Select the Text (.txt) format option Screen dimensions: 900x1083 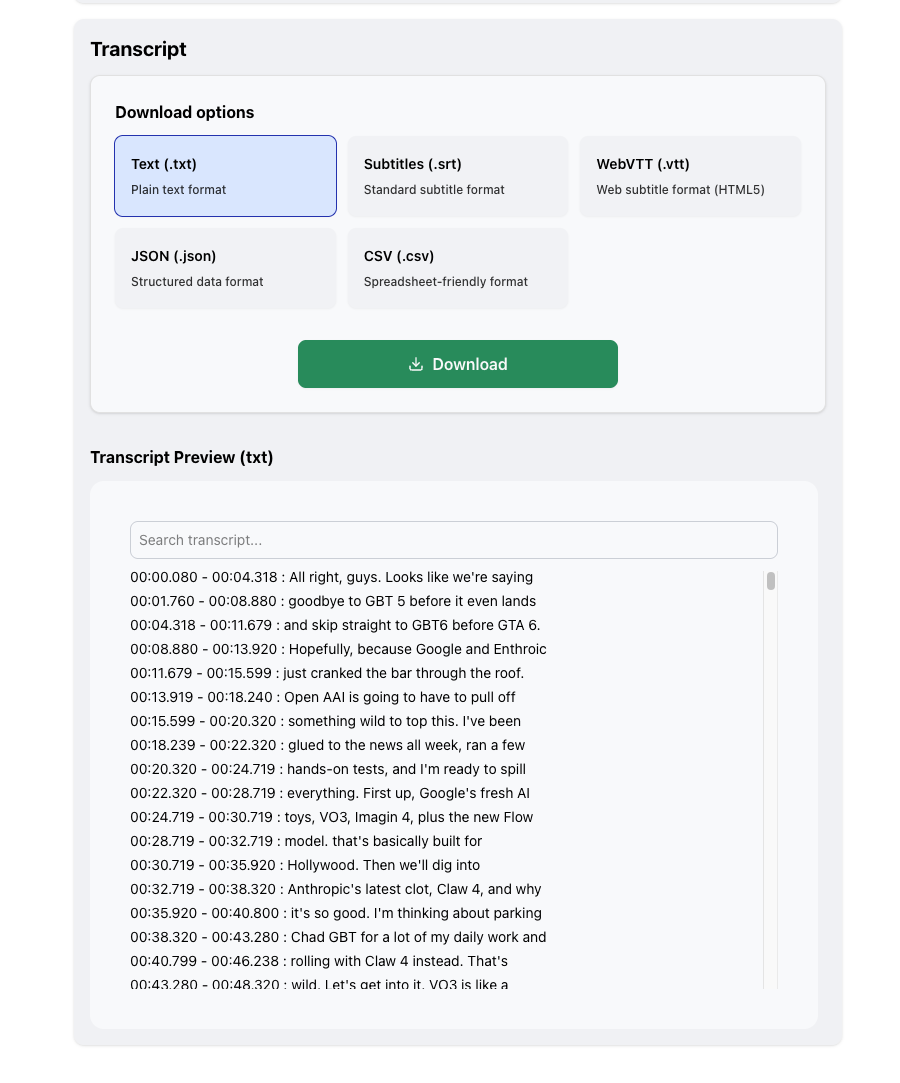click(x=225, y=176)
